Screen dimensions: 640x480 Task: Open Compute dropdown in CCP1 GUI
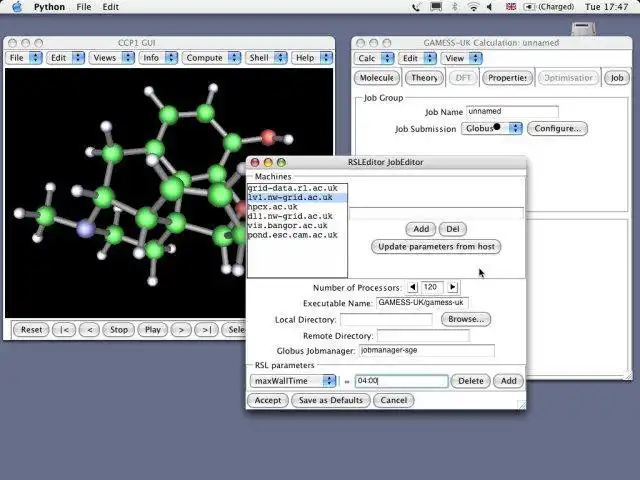coord(211,58)
